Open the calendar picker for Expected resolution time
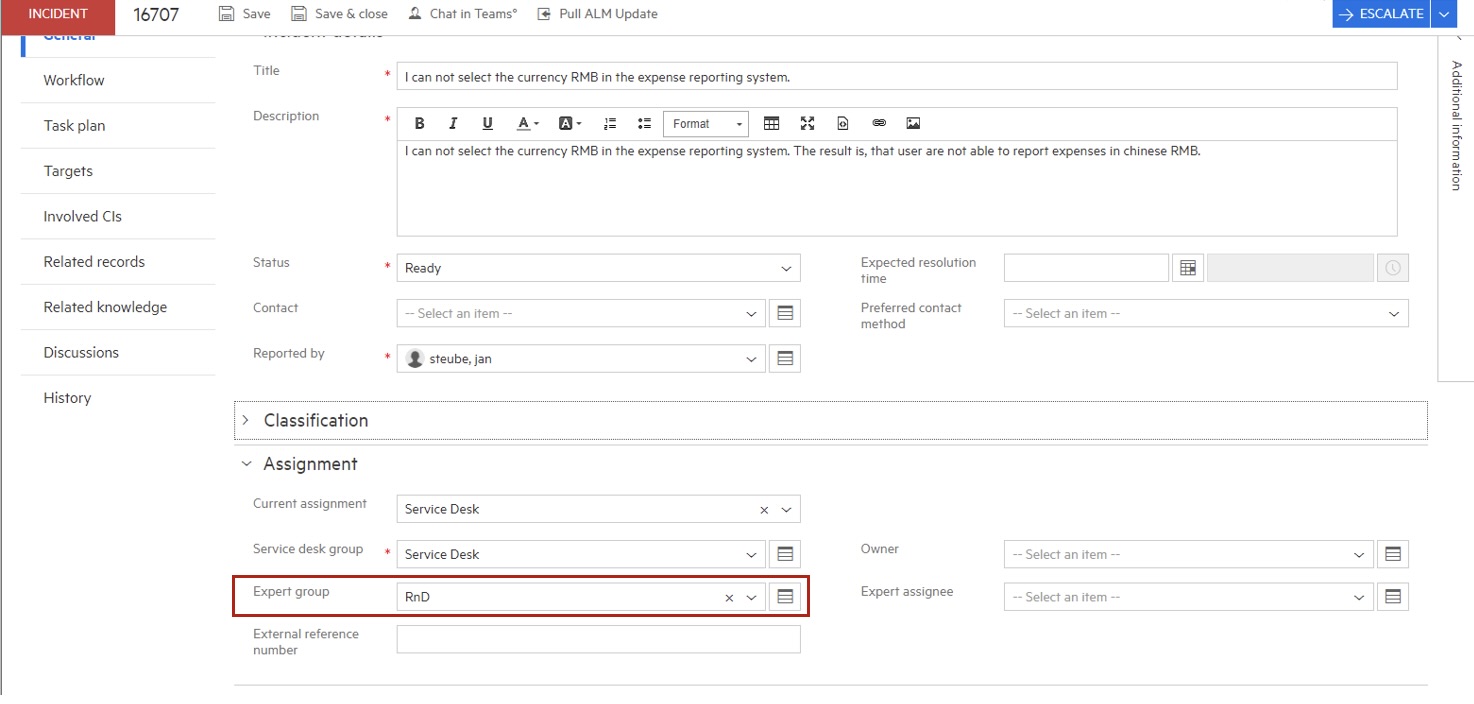The width and height of the screenshot is (1474, 704). tap(1187, 267)
